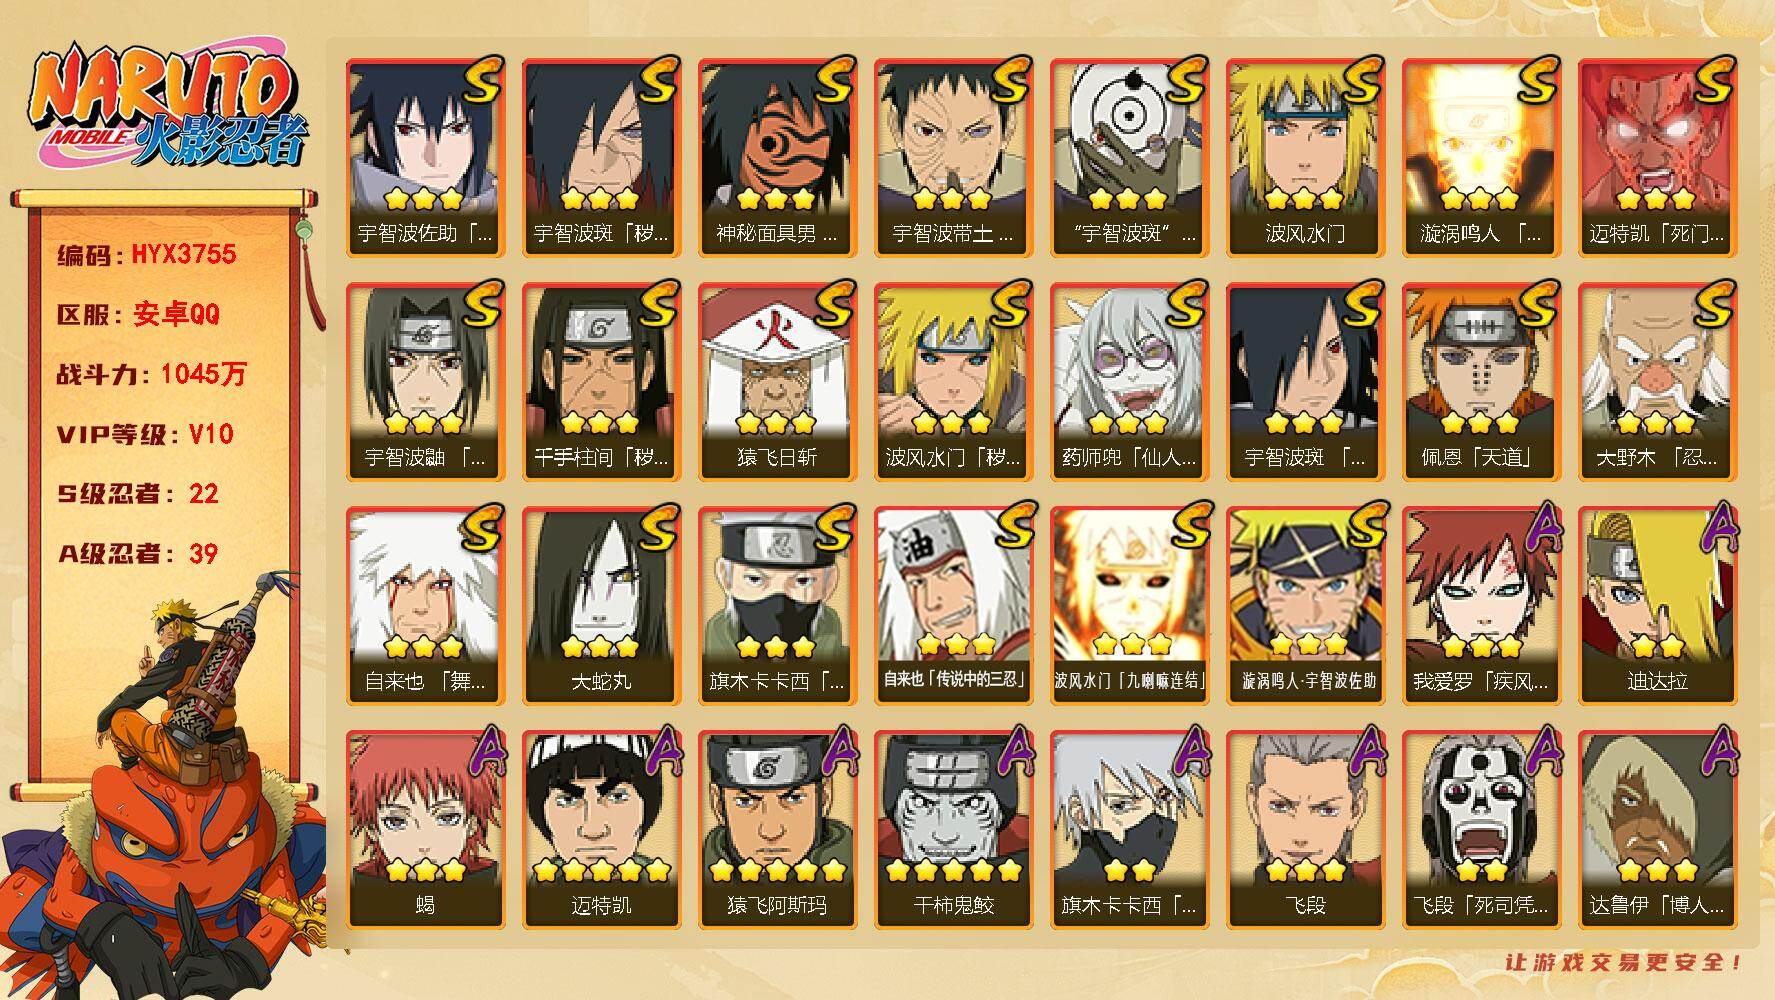
Task: Click the stars on 自来也「传说中的三忍」 card
Action: [953, 643]
